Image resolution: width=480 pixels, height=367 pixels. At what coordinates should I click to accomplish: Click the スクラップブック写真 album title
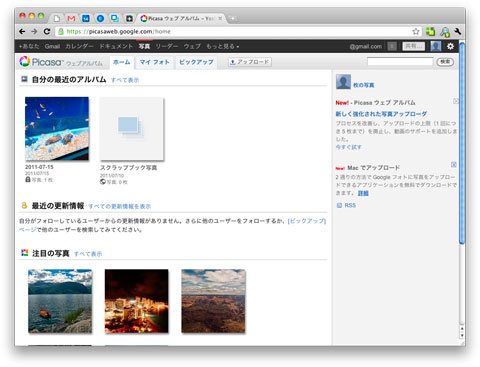click(129, 168)
